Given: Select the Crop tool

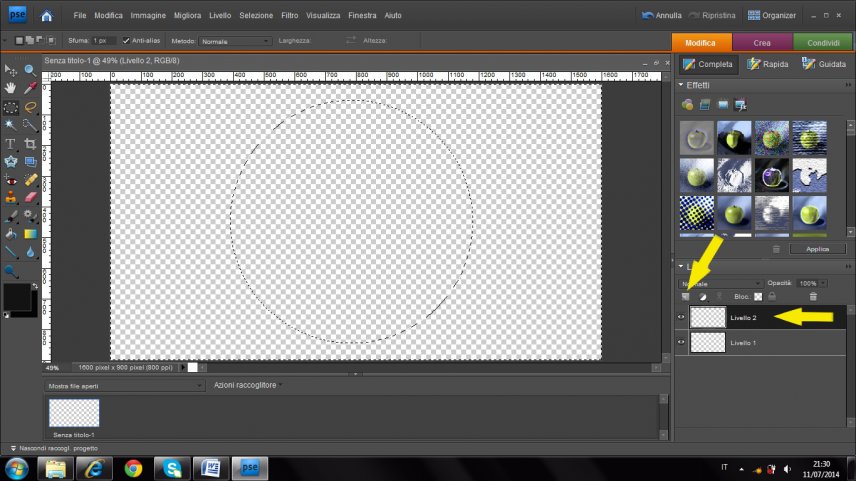Looking at the screenshot, I should coord(30,144).
